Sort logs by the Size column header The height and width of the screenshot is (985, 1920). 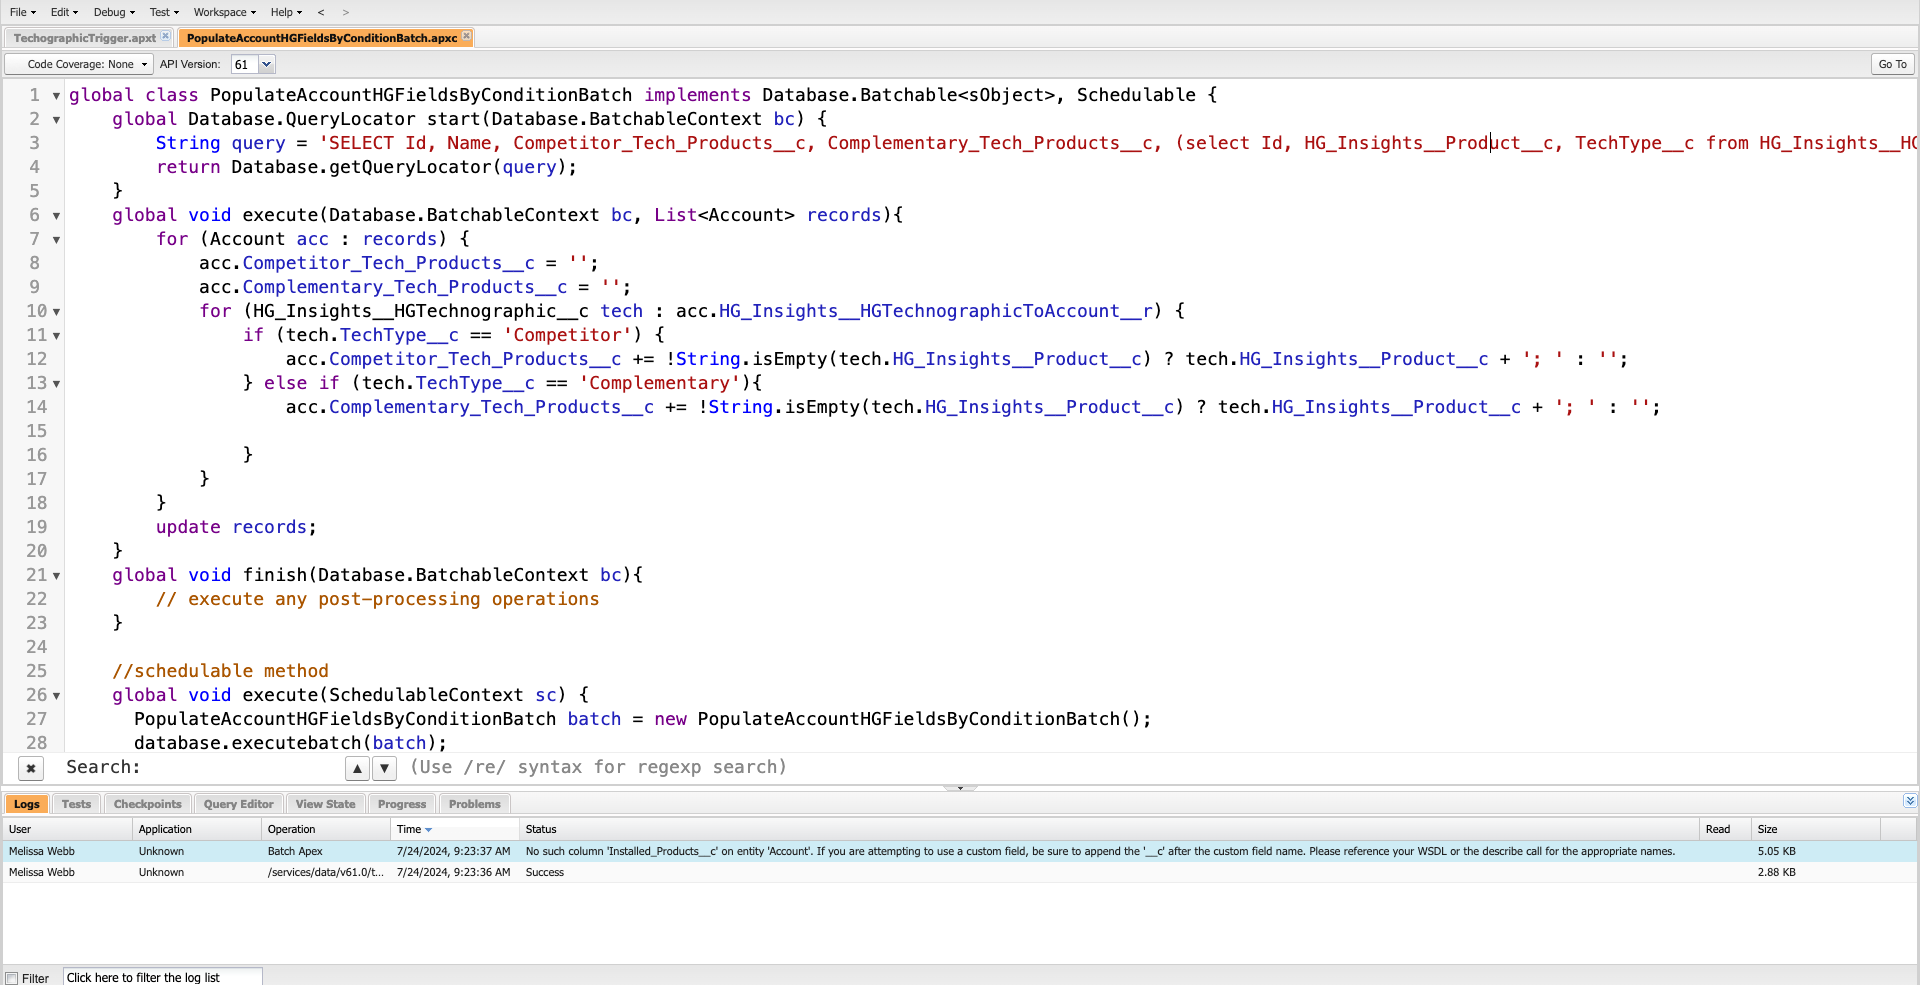click(x=1816, y=829)
